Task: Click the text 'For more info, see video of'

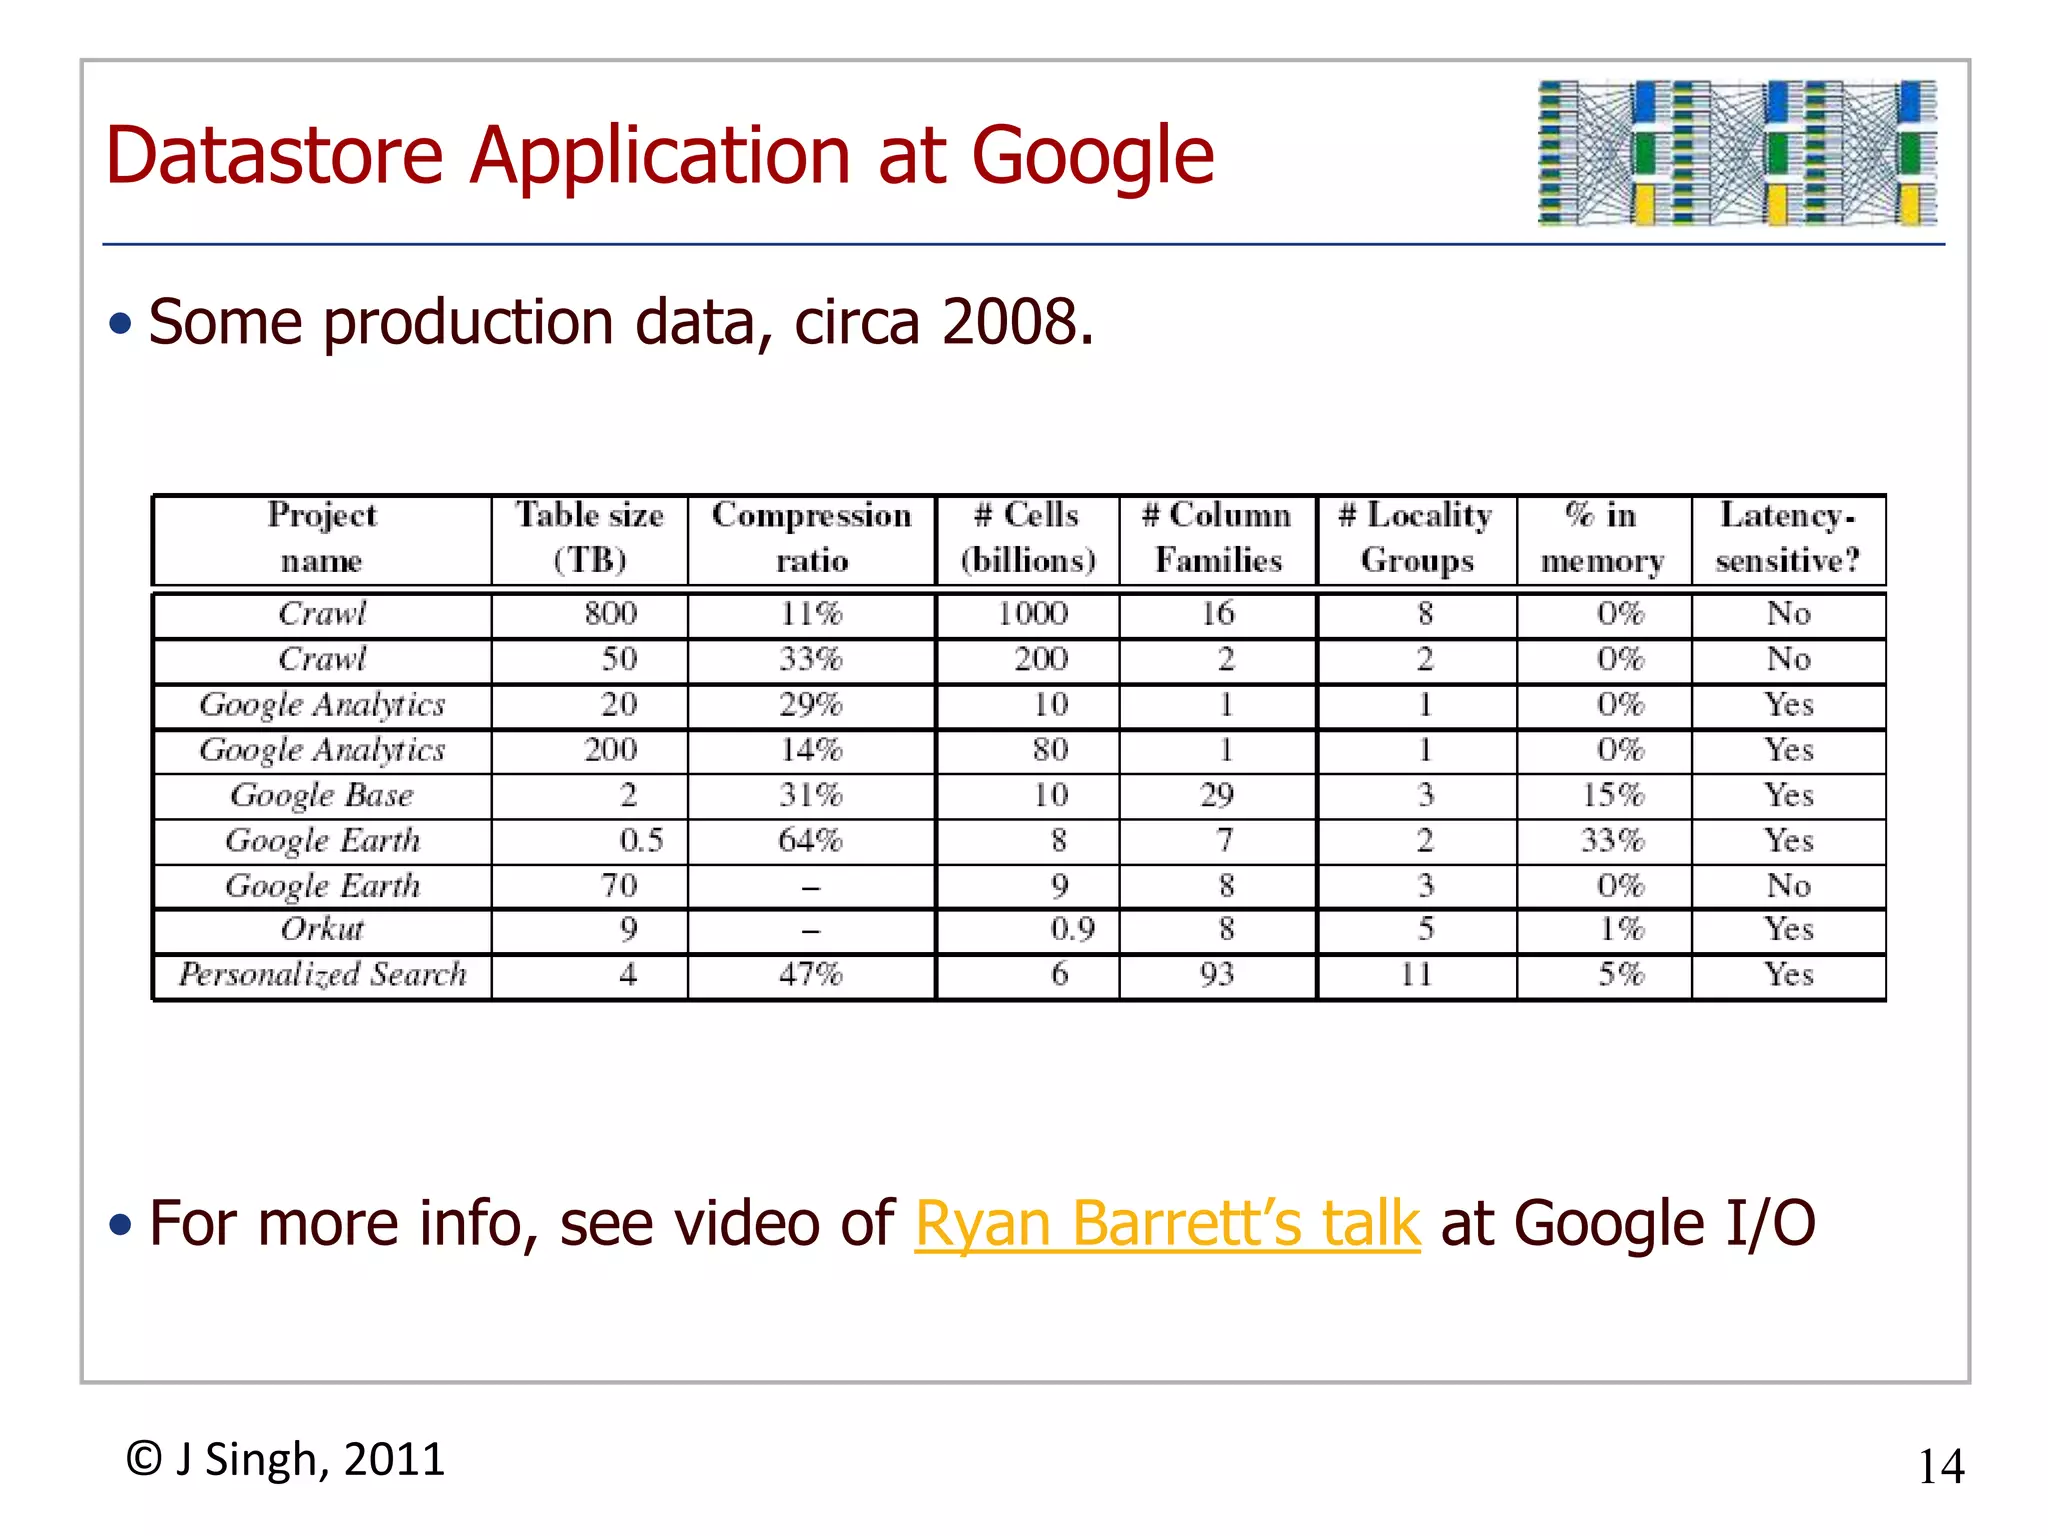Action: 522,1224
